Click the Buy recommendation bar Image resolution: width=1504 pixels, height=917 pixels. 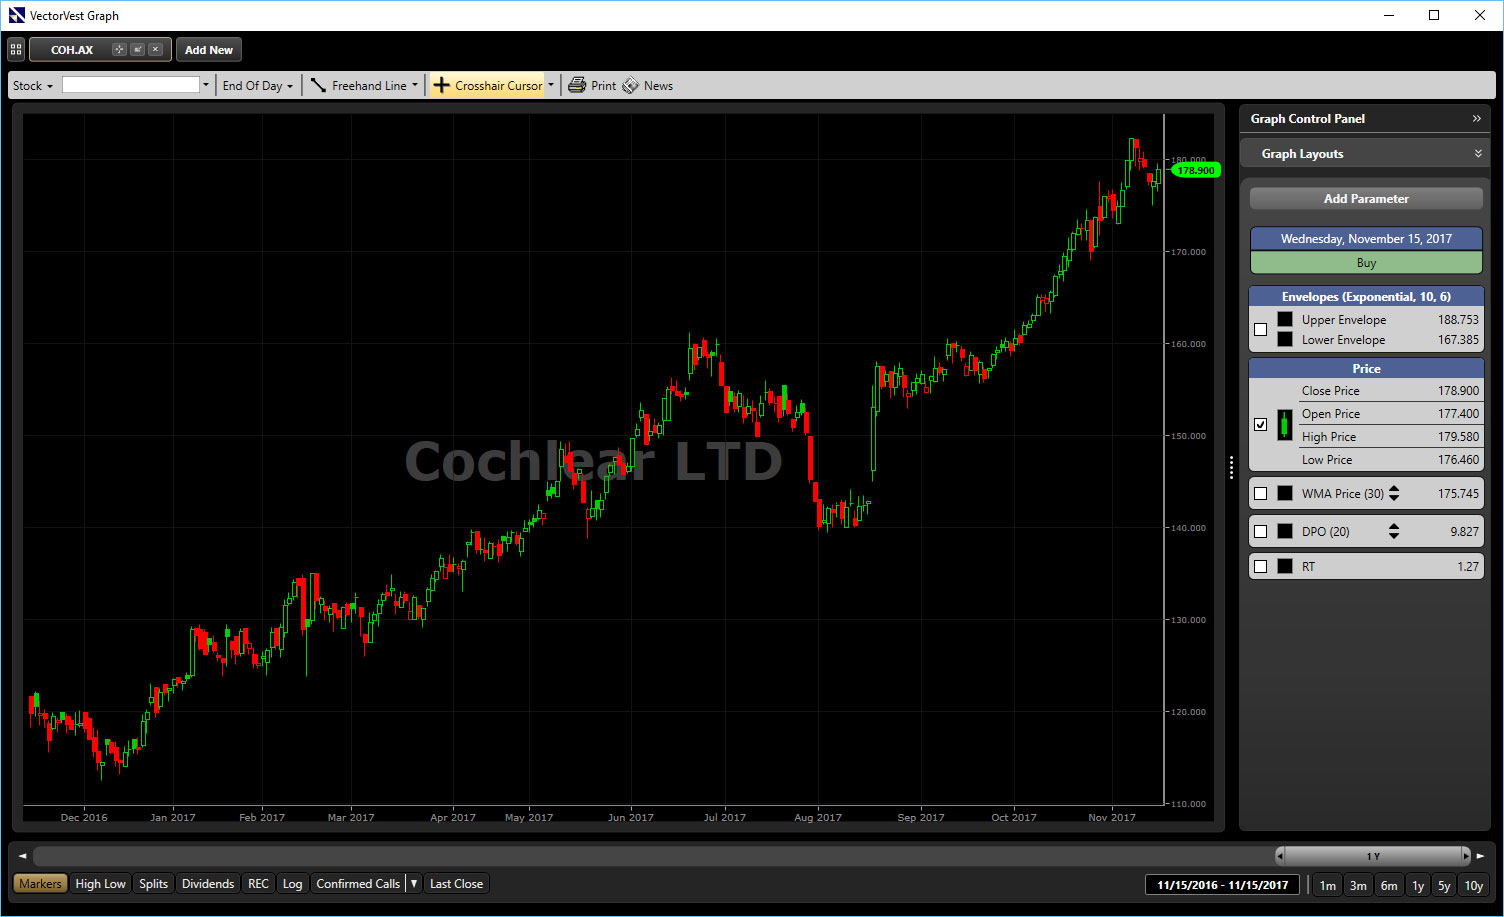(x=1366, y=263)
